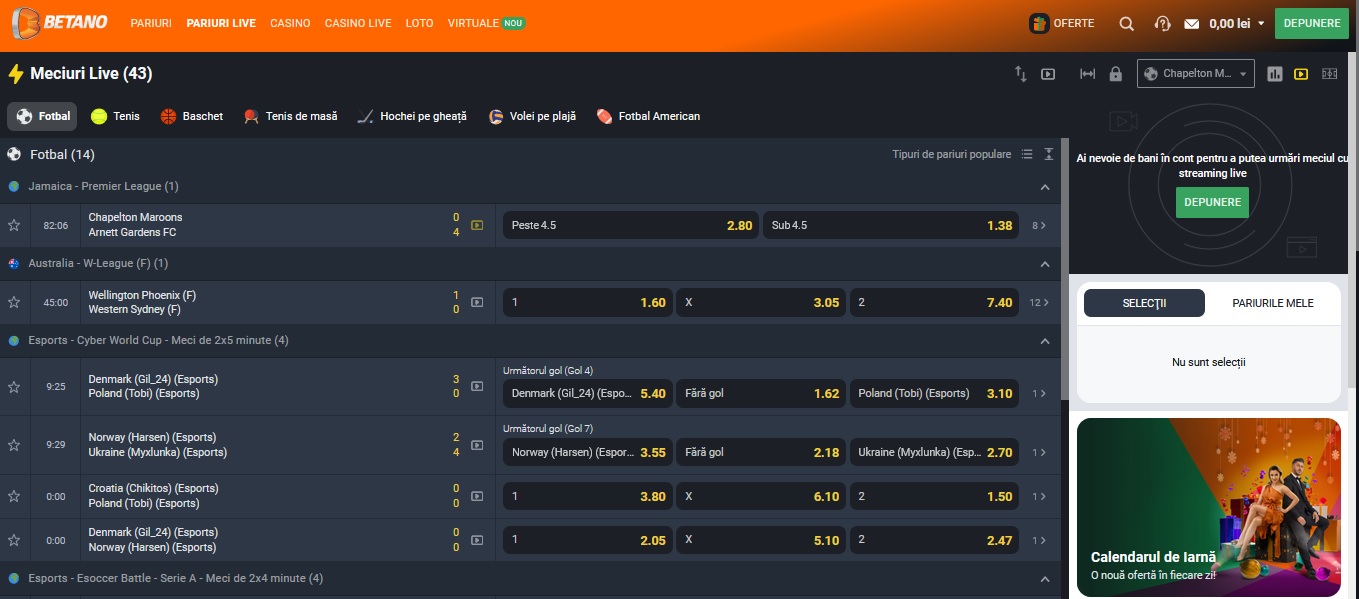
Task: Collapse the Australia - W-League section
Action: tap(1045, 264)
